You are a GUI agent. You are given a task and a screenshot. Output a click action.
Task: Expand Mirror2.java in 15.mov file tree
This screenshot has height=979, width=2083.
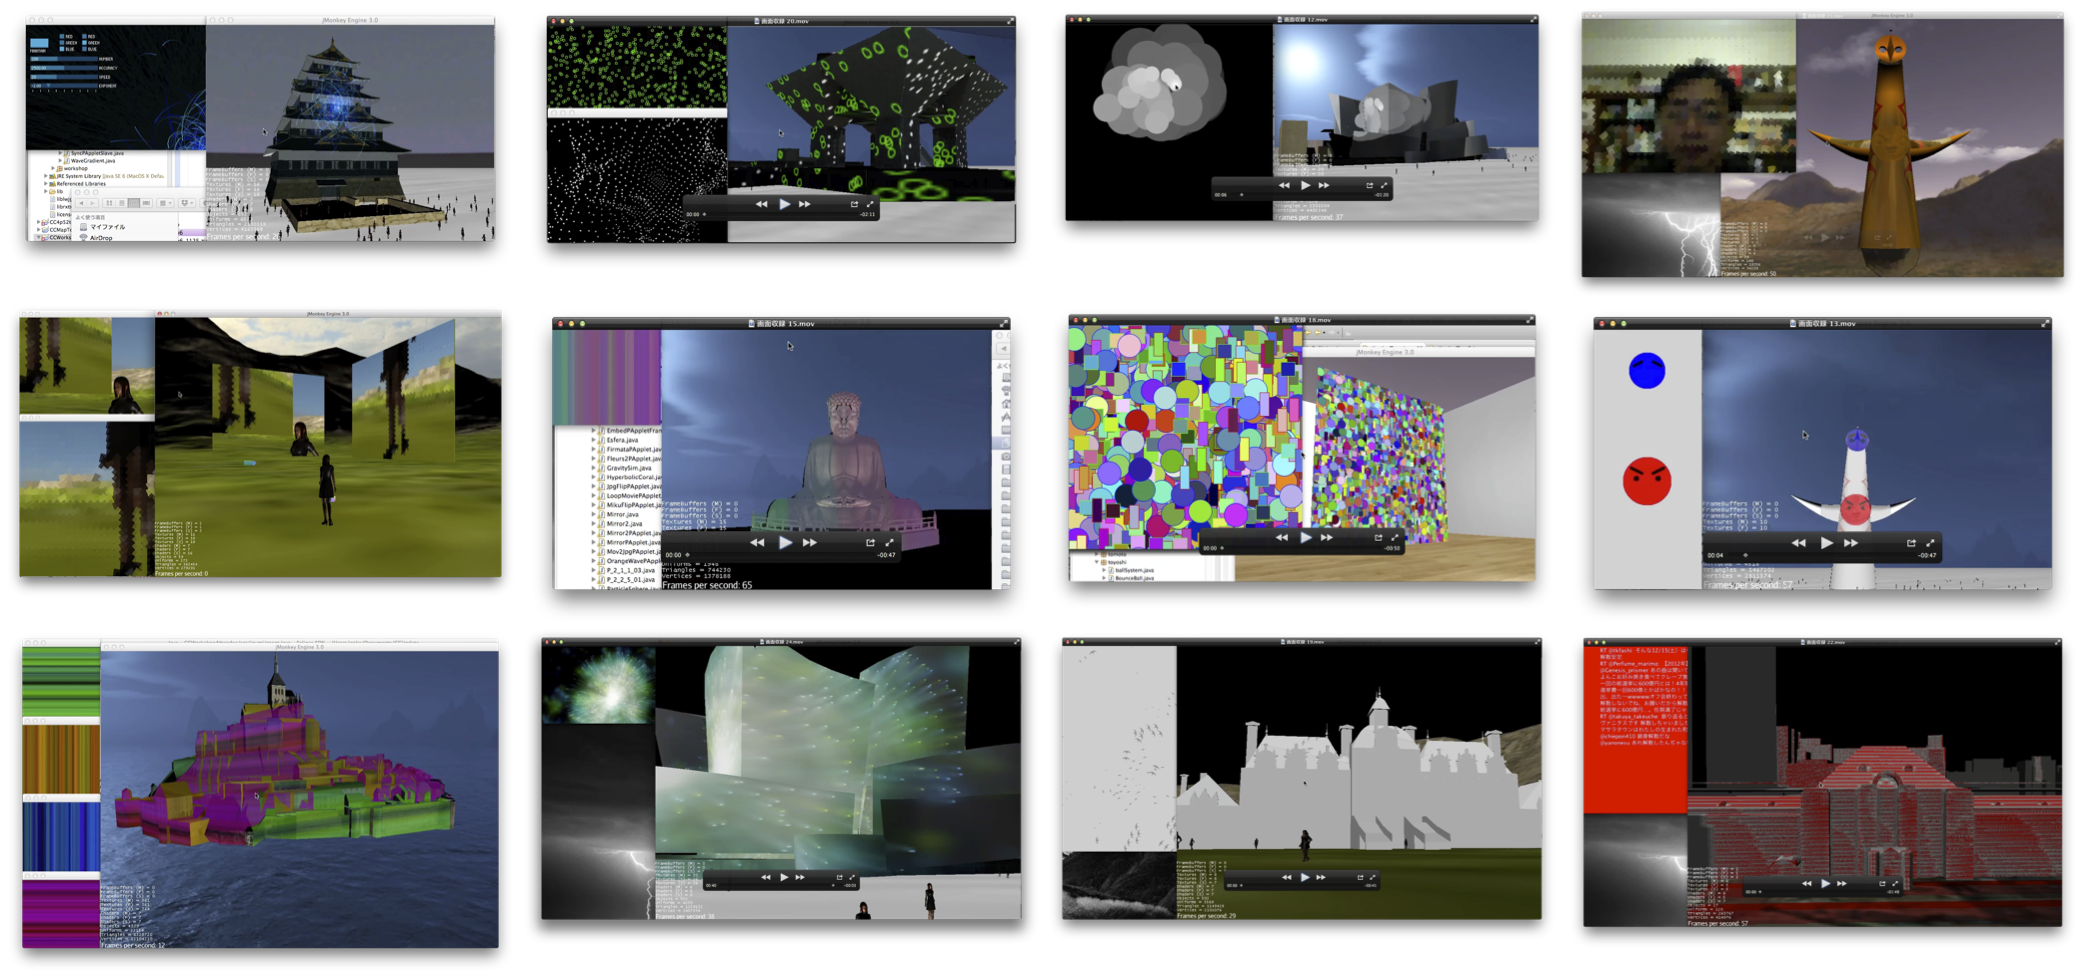[594, 524]
